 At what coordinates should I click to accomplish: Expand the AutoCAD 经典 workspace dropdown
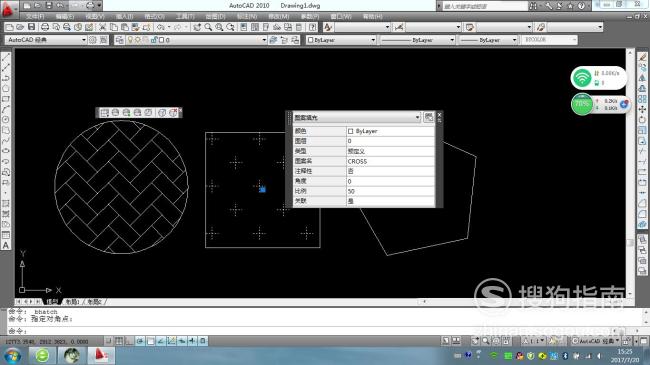pyautogui.click(x=46, y=40)
